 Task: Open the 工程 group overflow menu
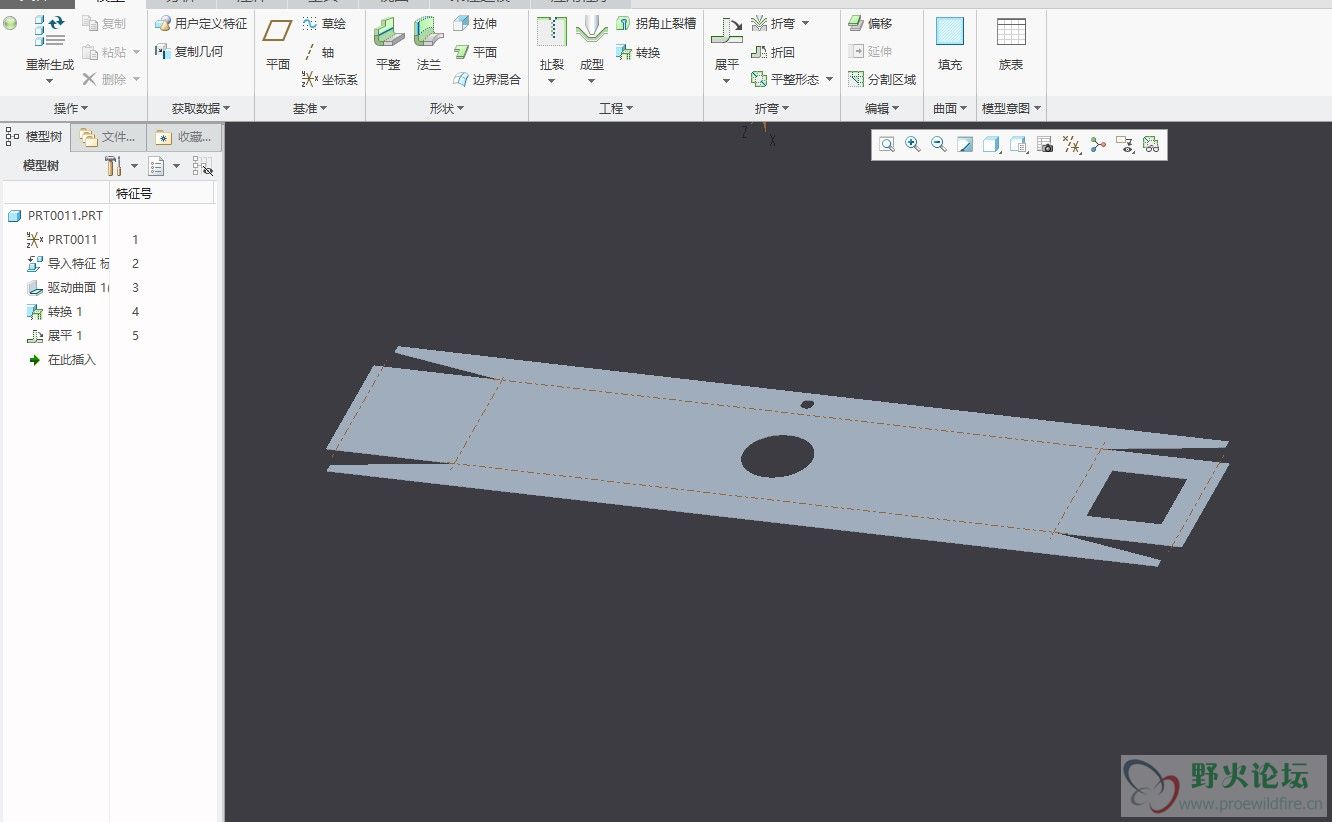click(616, 108)
